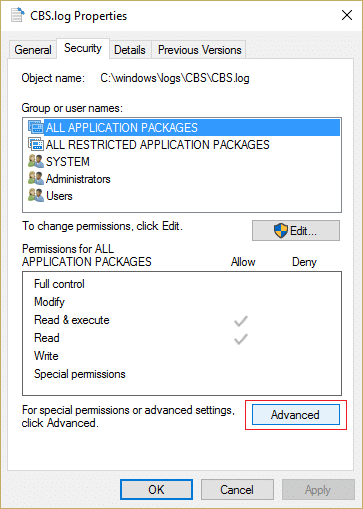Switch to the General tab
This screenshot has width=363, height=509.
coord(33,50)
